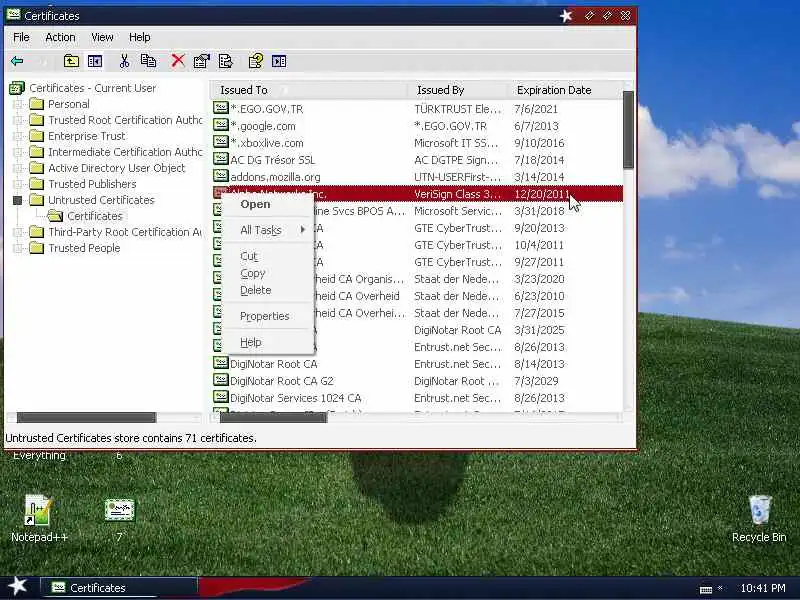Click the Copy icon in the toolbar
This screenshot has width=800, height=600.
(148, 61)
